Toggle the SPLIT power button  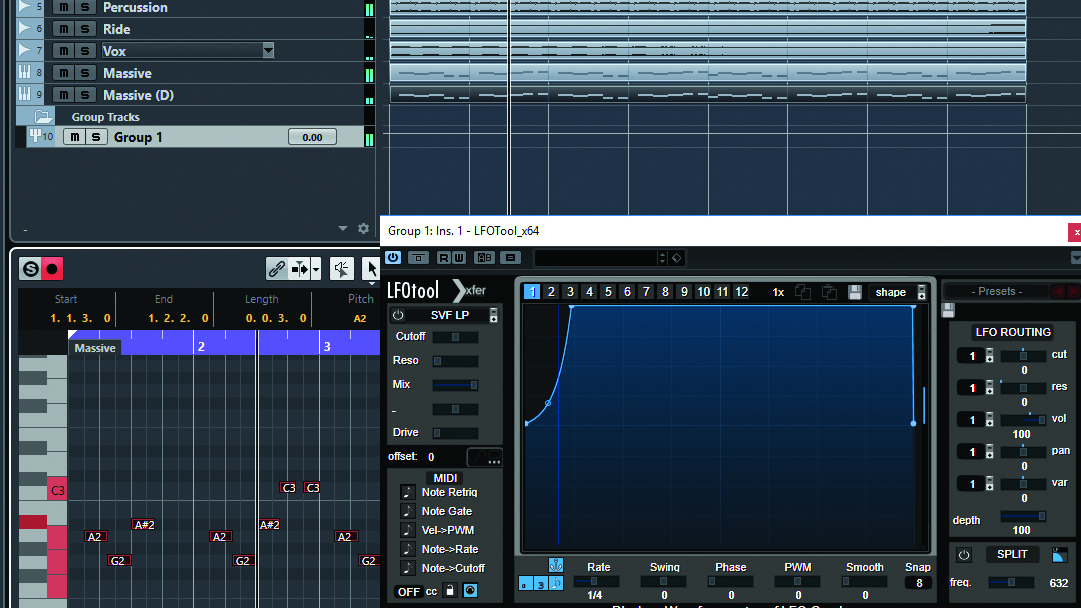tap(964, 555)
